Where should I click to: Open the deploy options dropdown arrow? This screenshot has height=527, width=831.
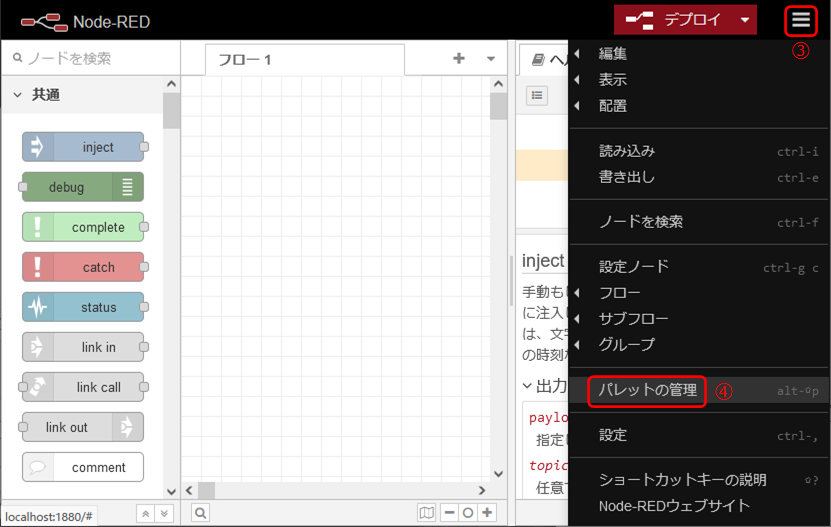744,20
